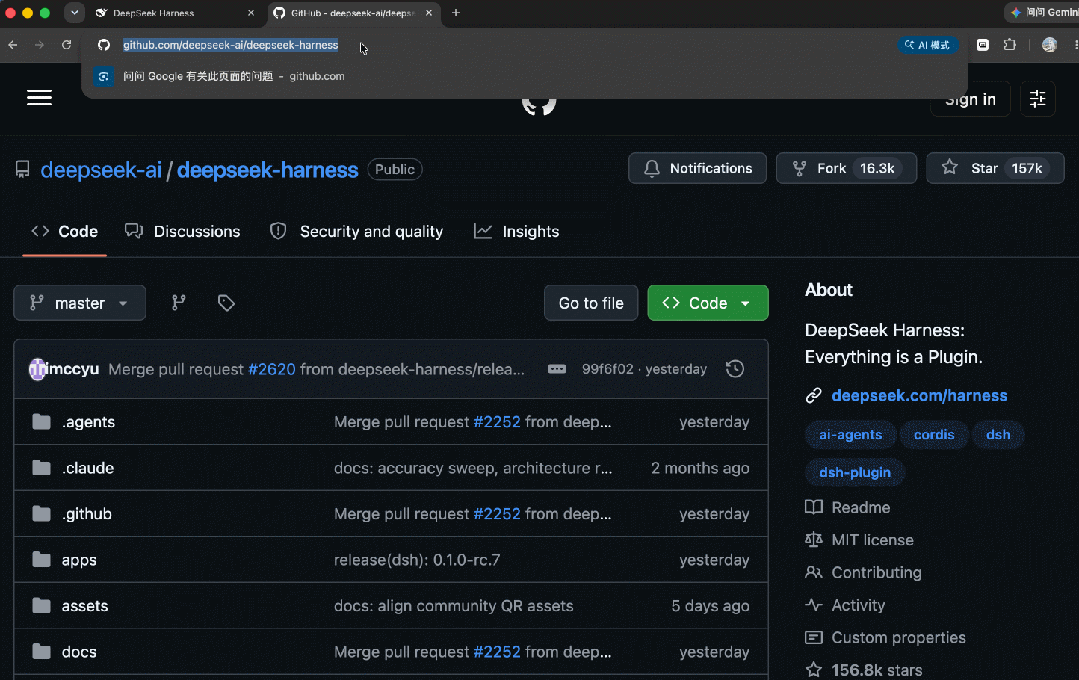Open the Discussions tab
The width and height of the screenshot is (1079, 680).
click(x=182, y=231)
